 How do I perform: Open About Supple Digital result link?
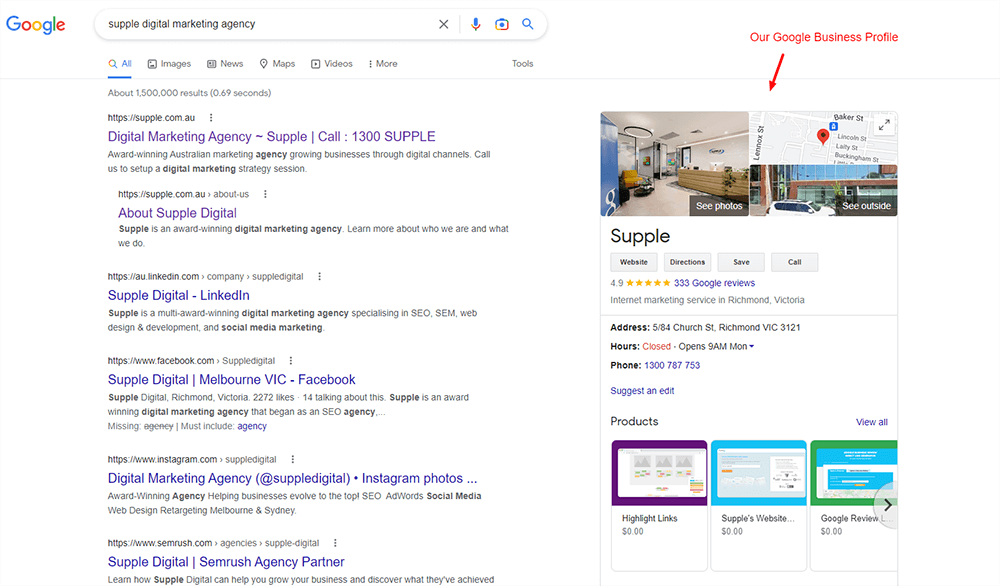click(x=177, y=213)
